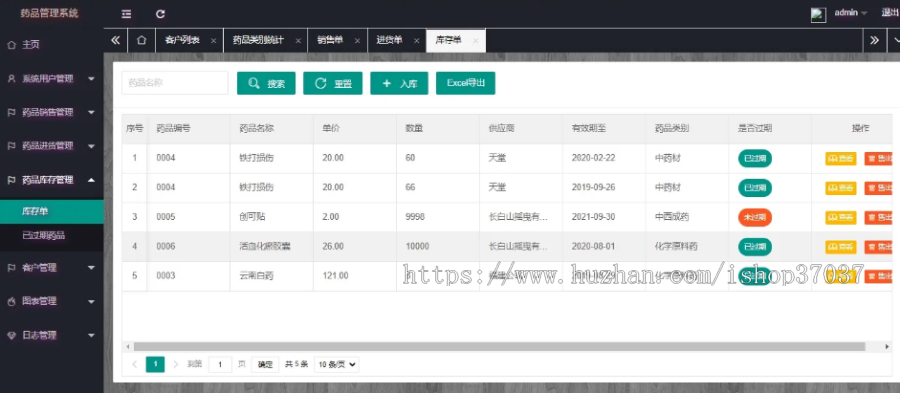This screenshot has width=900, height=393.
Task: Click the page number jump input
Action: (220, 364)
